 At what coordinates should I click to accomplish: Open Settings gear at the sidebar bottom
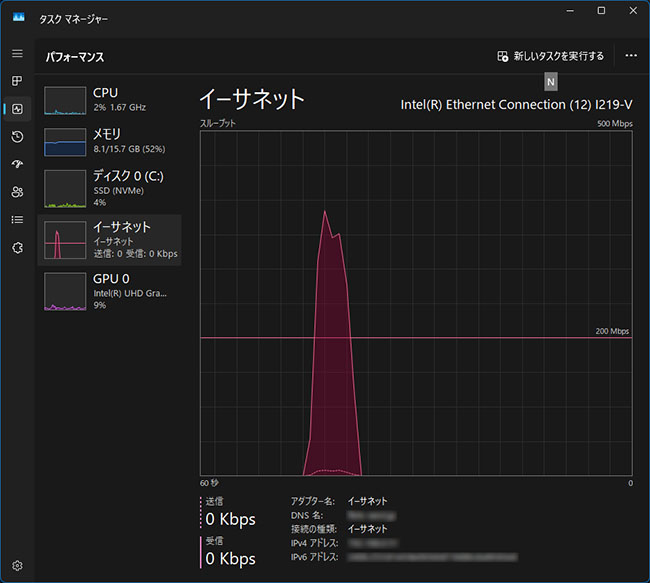point(17,565)
